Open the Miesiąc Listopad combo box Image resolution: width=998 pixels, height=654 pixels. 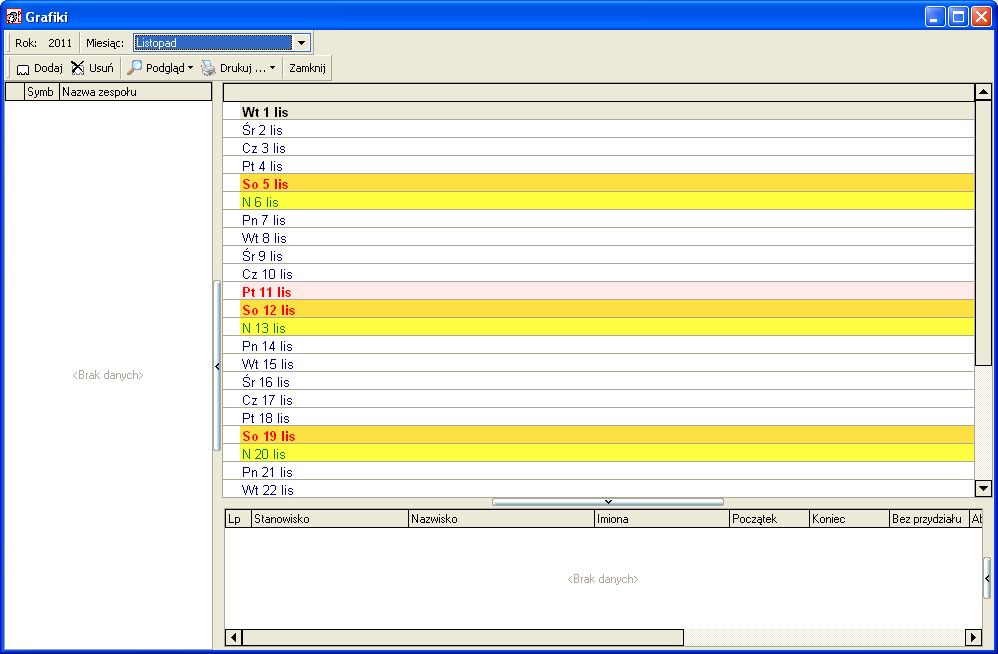222,43
